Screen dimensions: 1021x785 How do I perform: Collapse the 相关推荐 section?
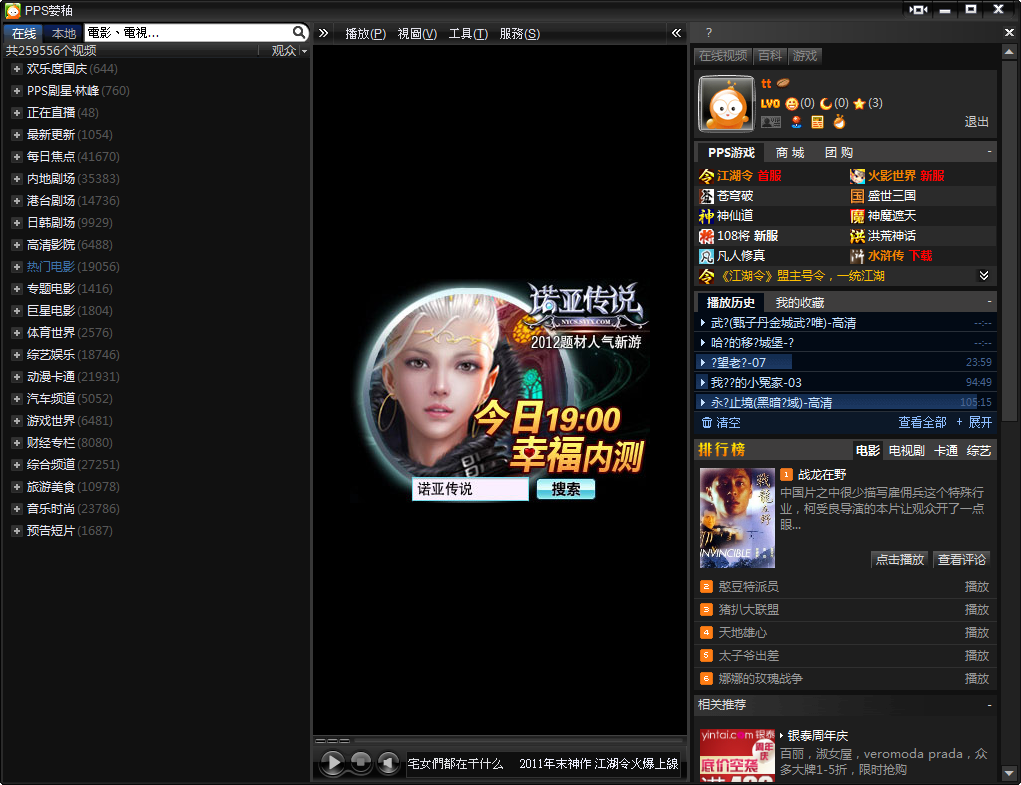click(989, 705)
